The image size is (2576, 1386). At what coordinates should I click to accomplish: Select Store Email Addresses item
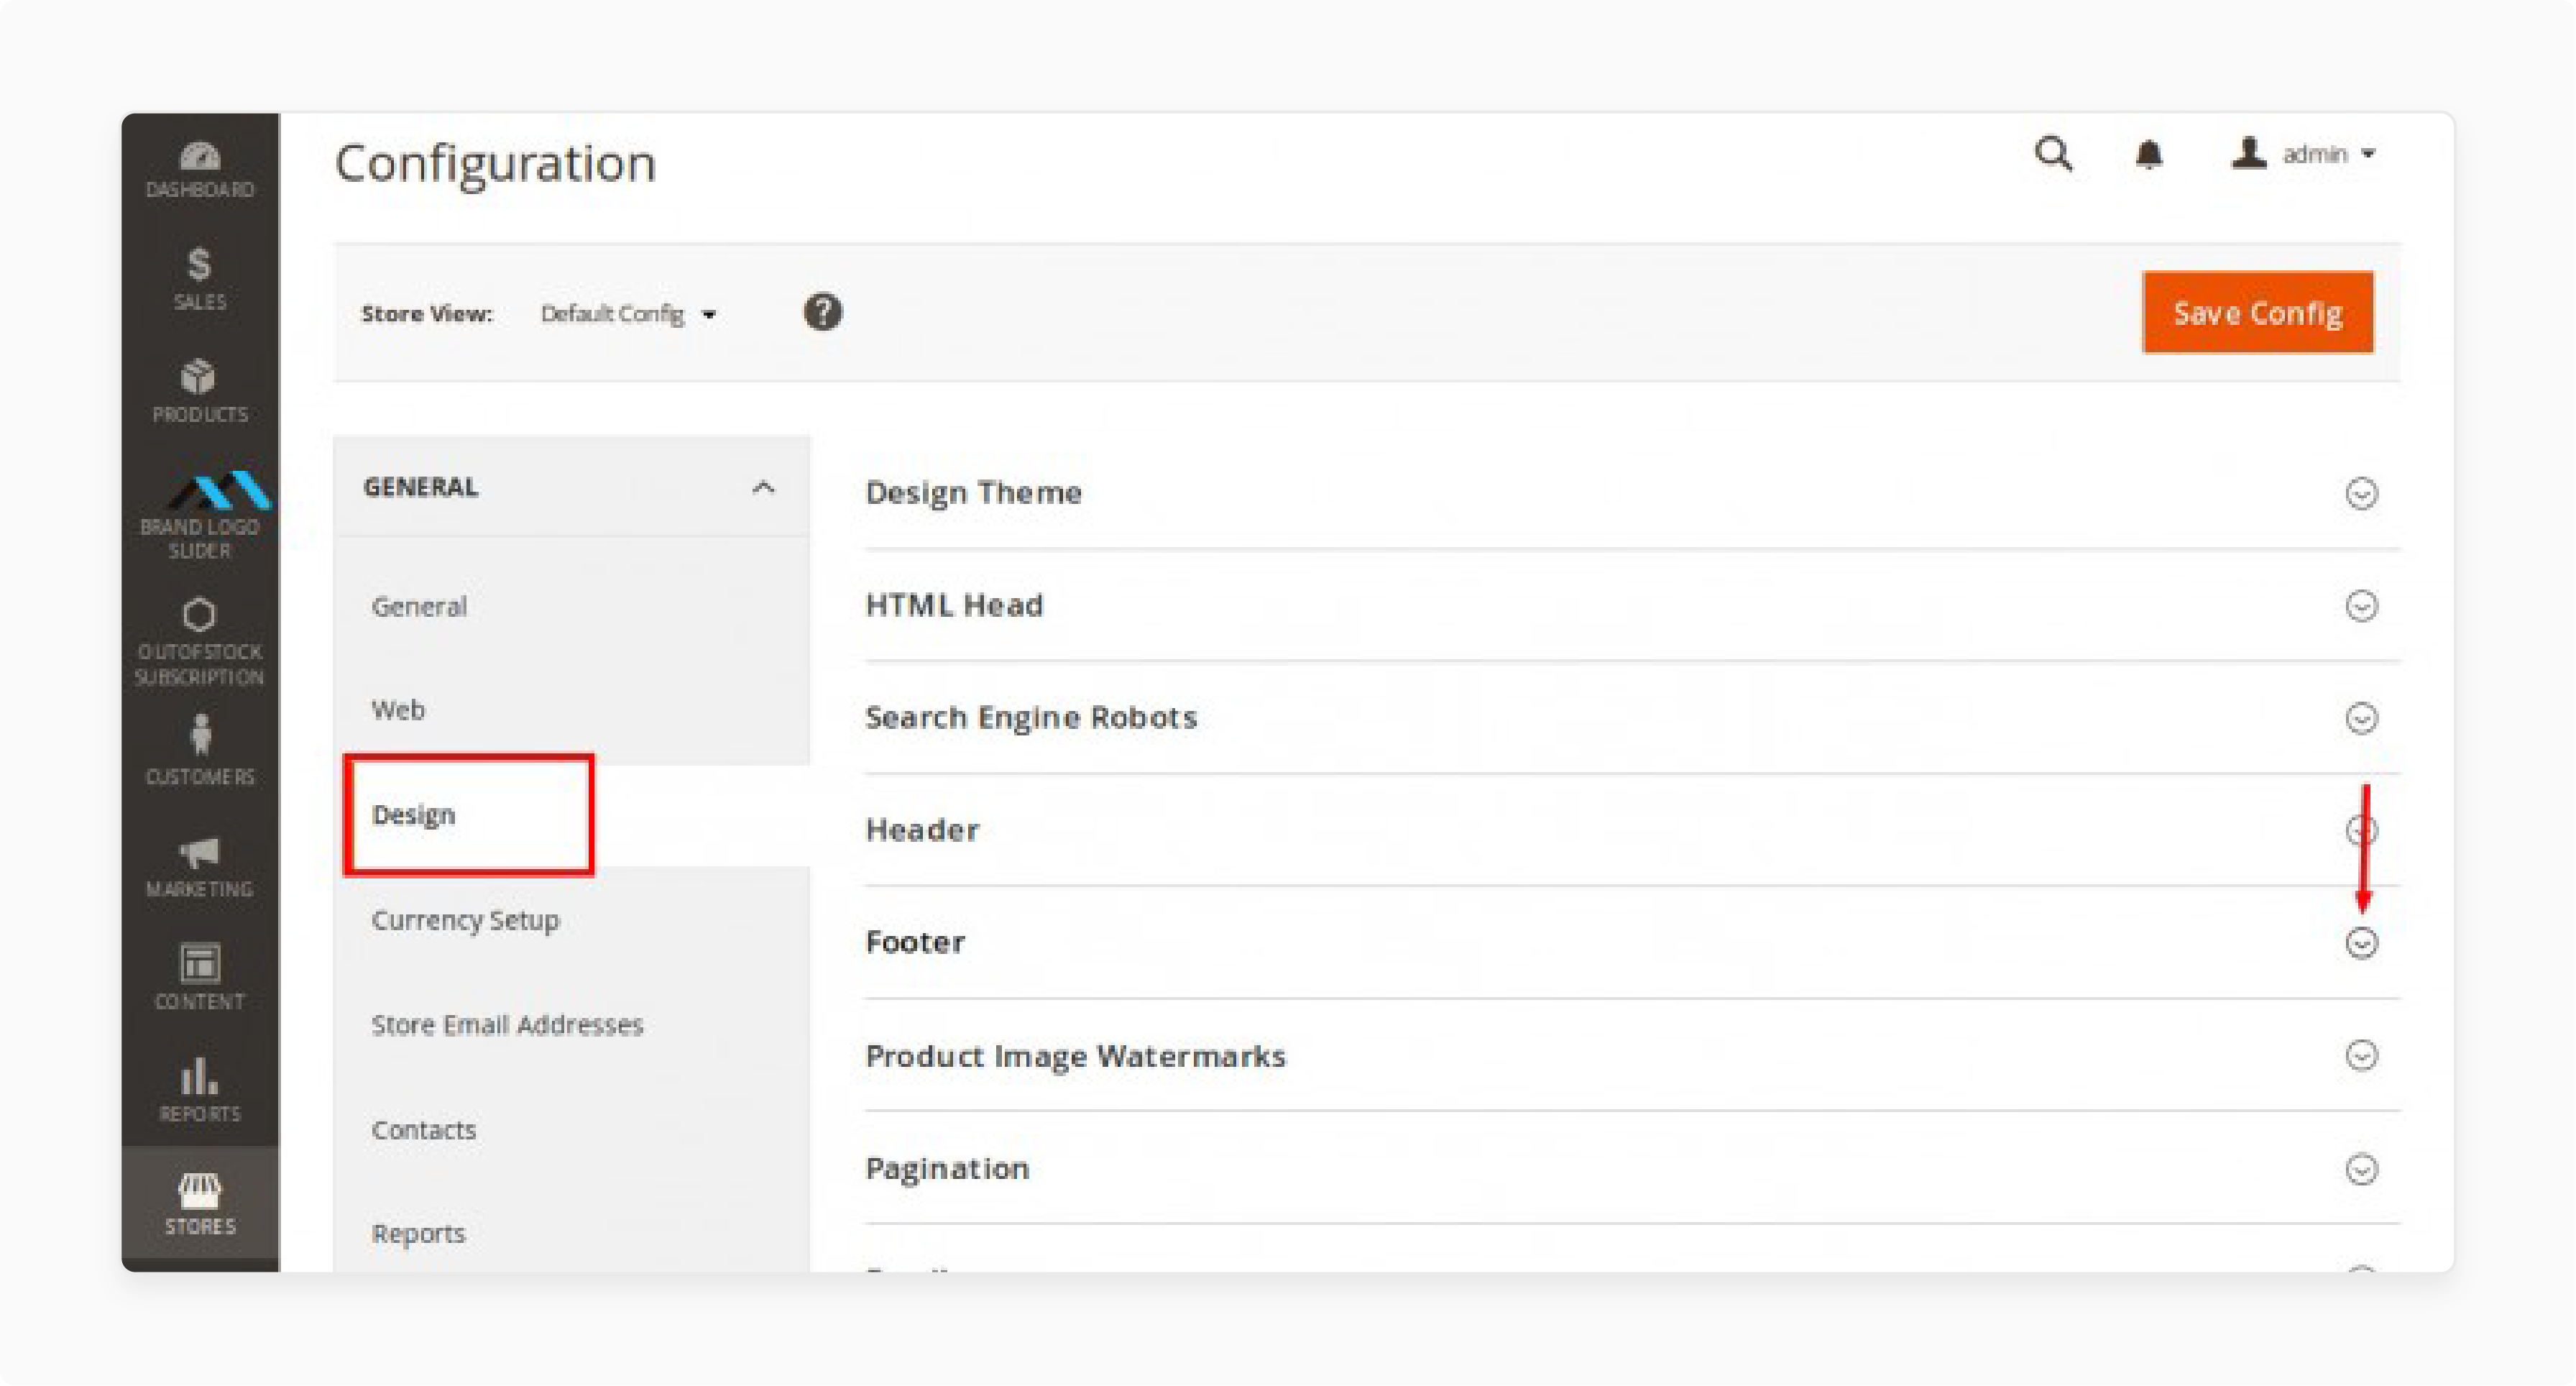pos(507,1025)
